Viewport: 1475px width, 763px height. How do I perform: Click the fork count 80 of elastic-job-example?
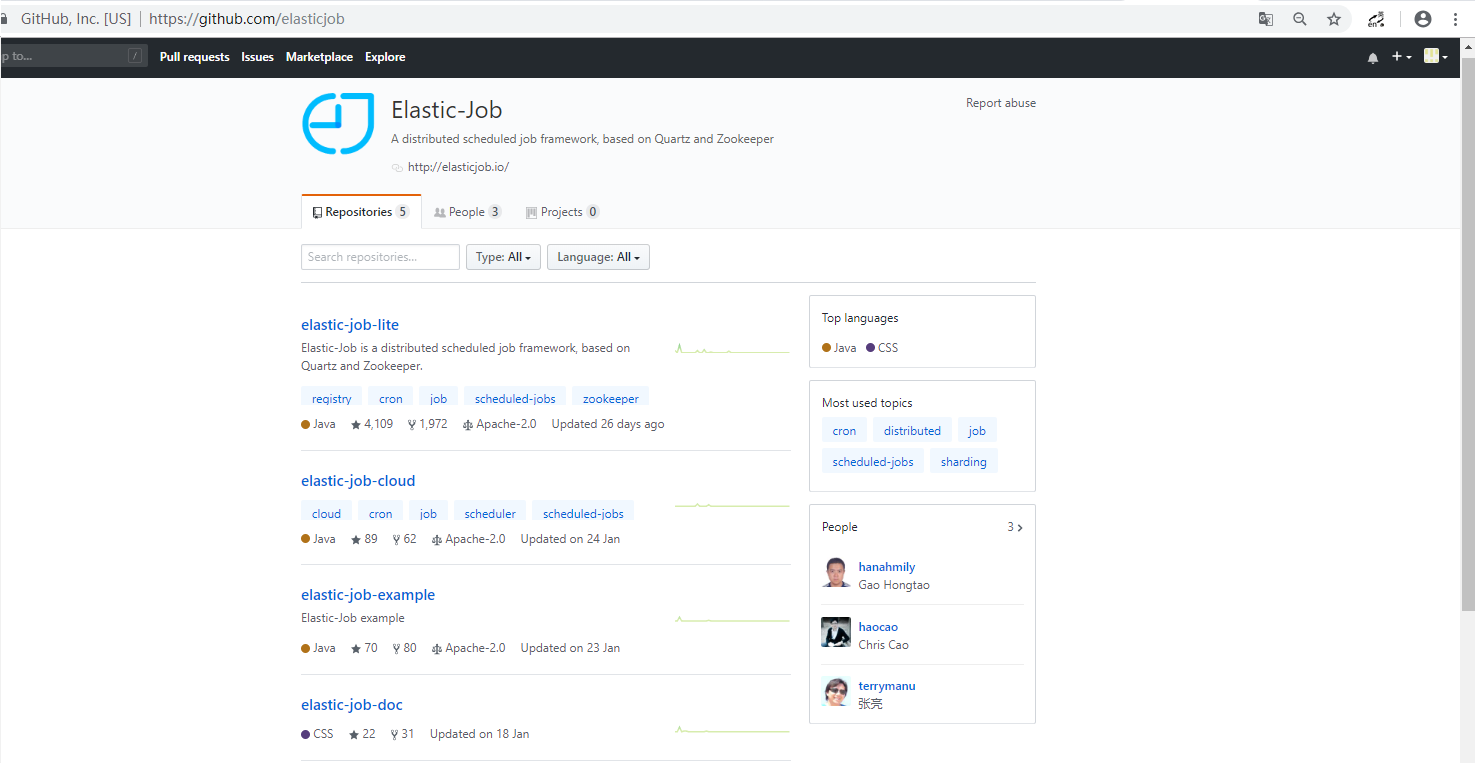pyautogui.click(x=405, y=648)
